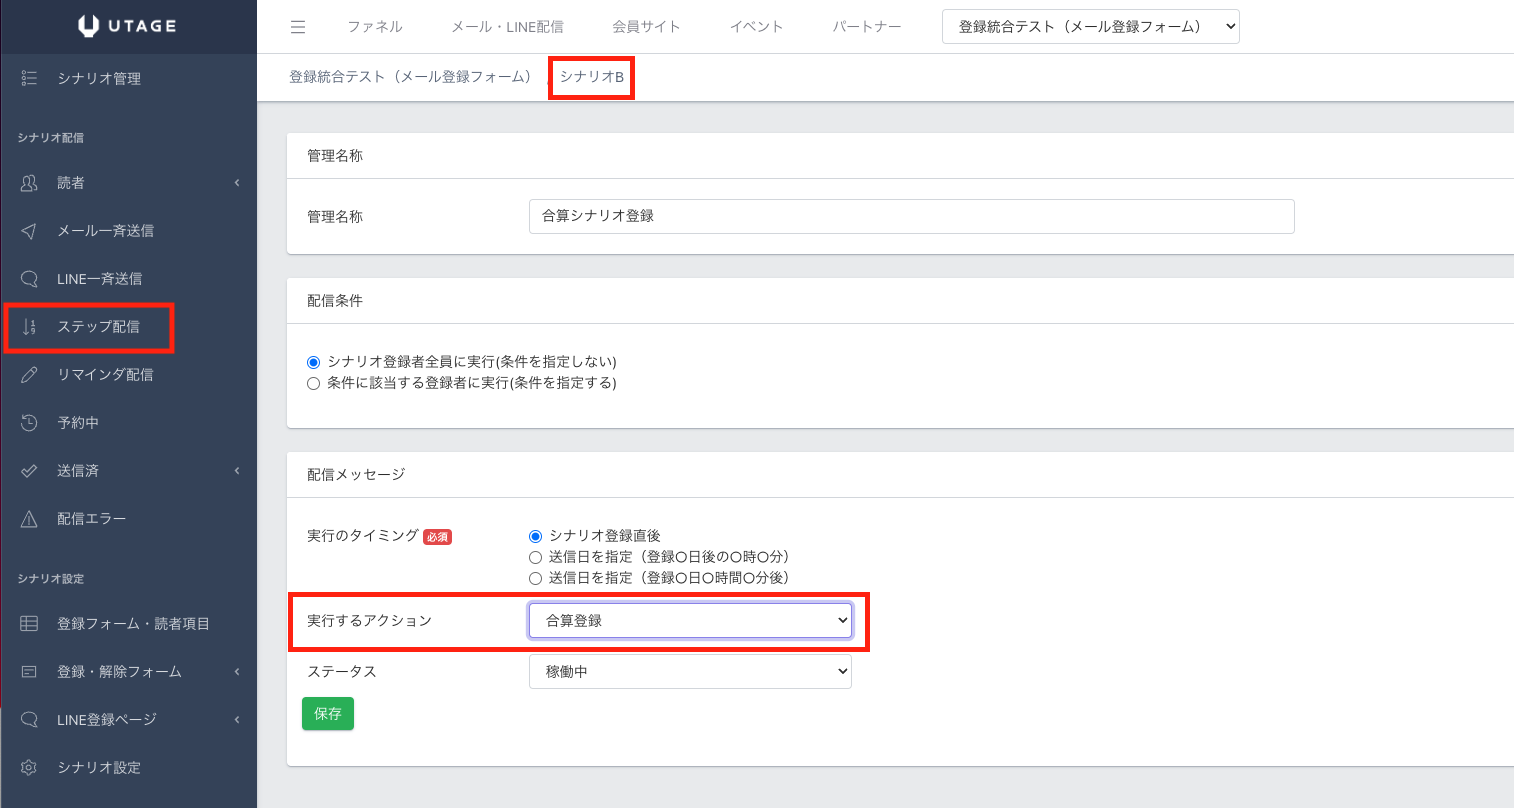
Task: Click the ステップ配信 sort icon
Action: (x=29, y=327)
